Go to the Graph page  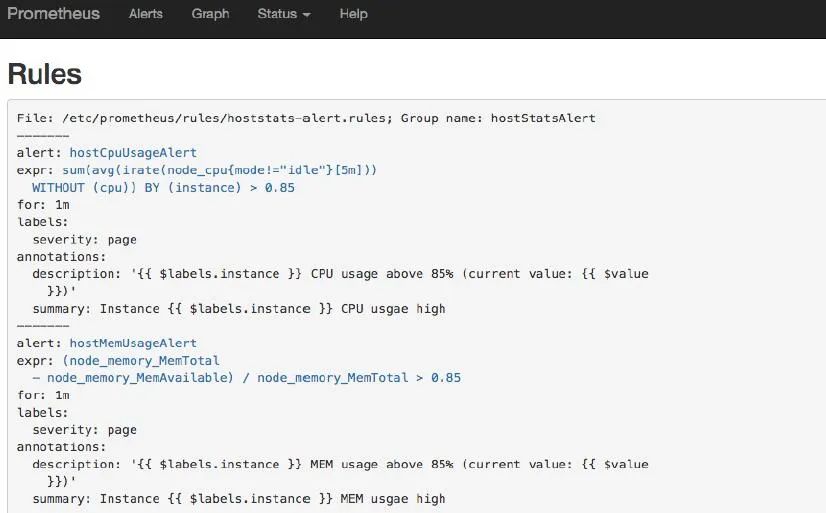(210, 14)
